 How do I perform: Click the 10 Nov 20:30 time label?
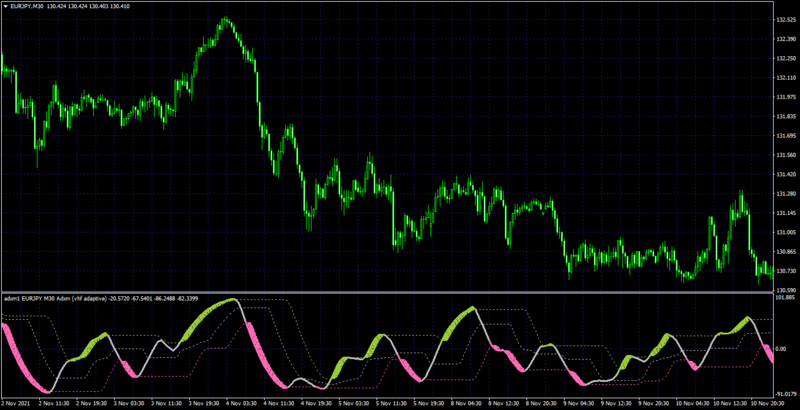point(769,402)
